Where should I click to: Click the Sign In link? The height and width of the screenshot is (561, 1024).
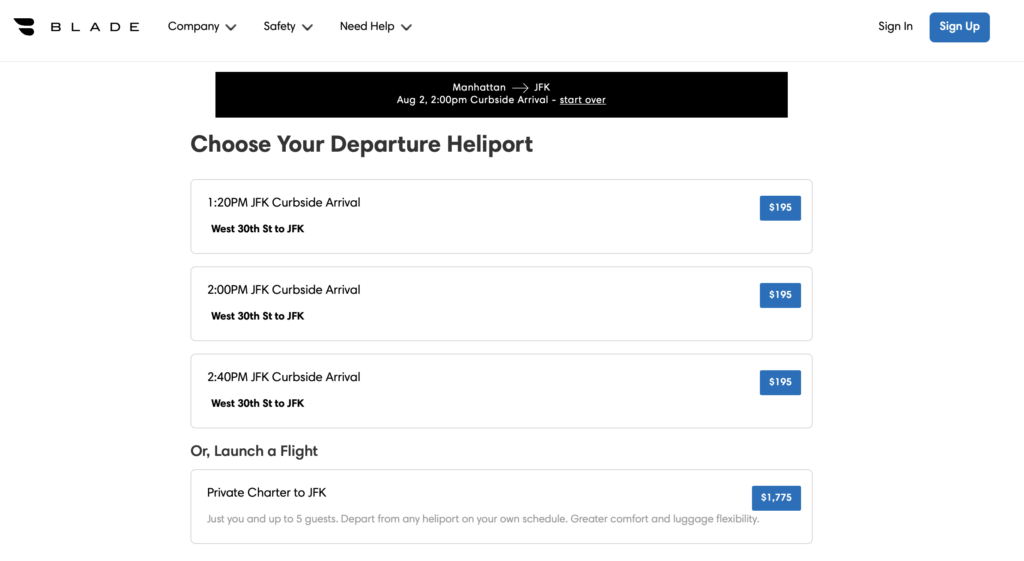(895, 27)
